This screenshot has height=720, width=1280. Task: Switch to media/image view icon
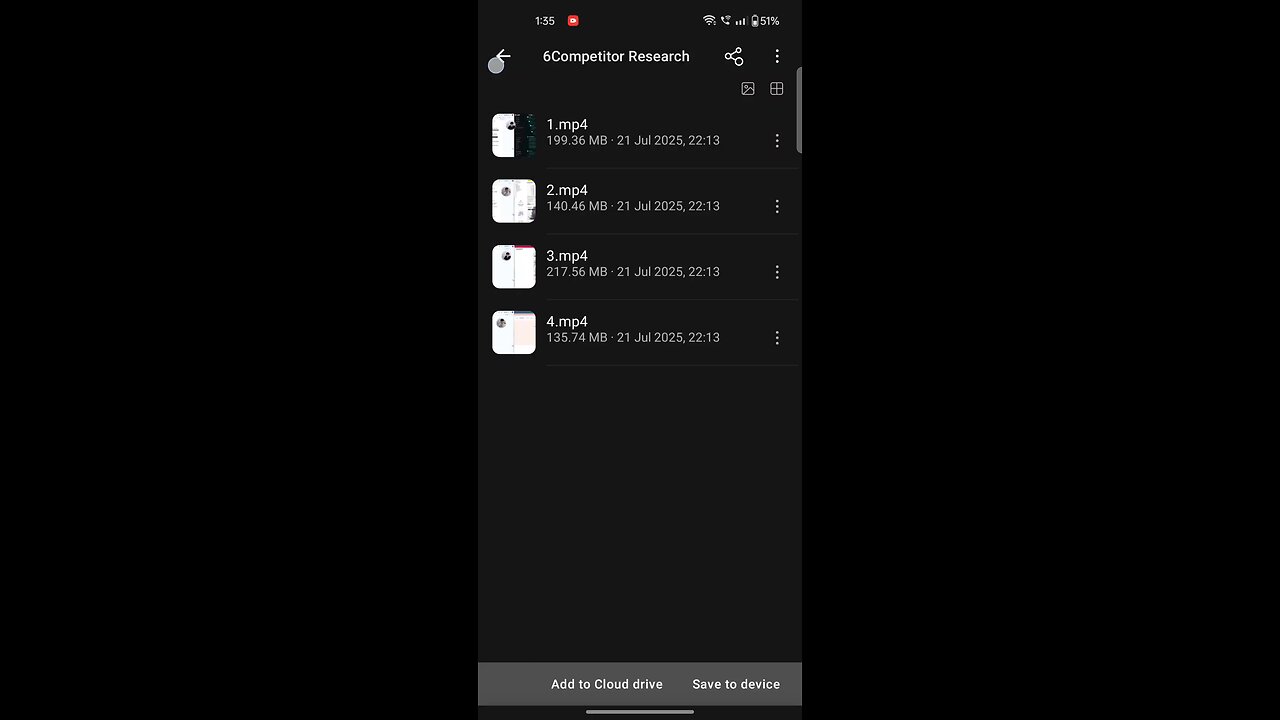pyautogui.click(x=748, y=89)
